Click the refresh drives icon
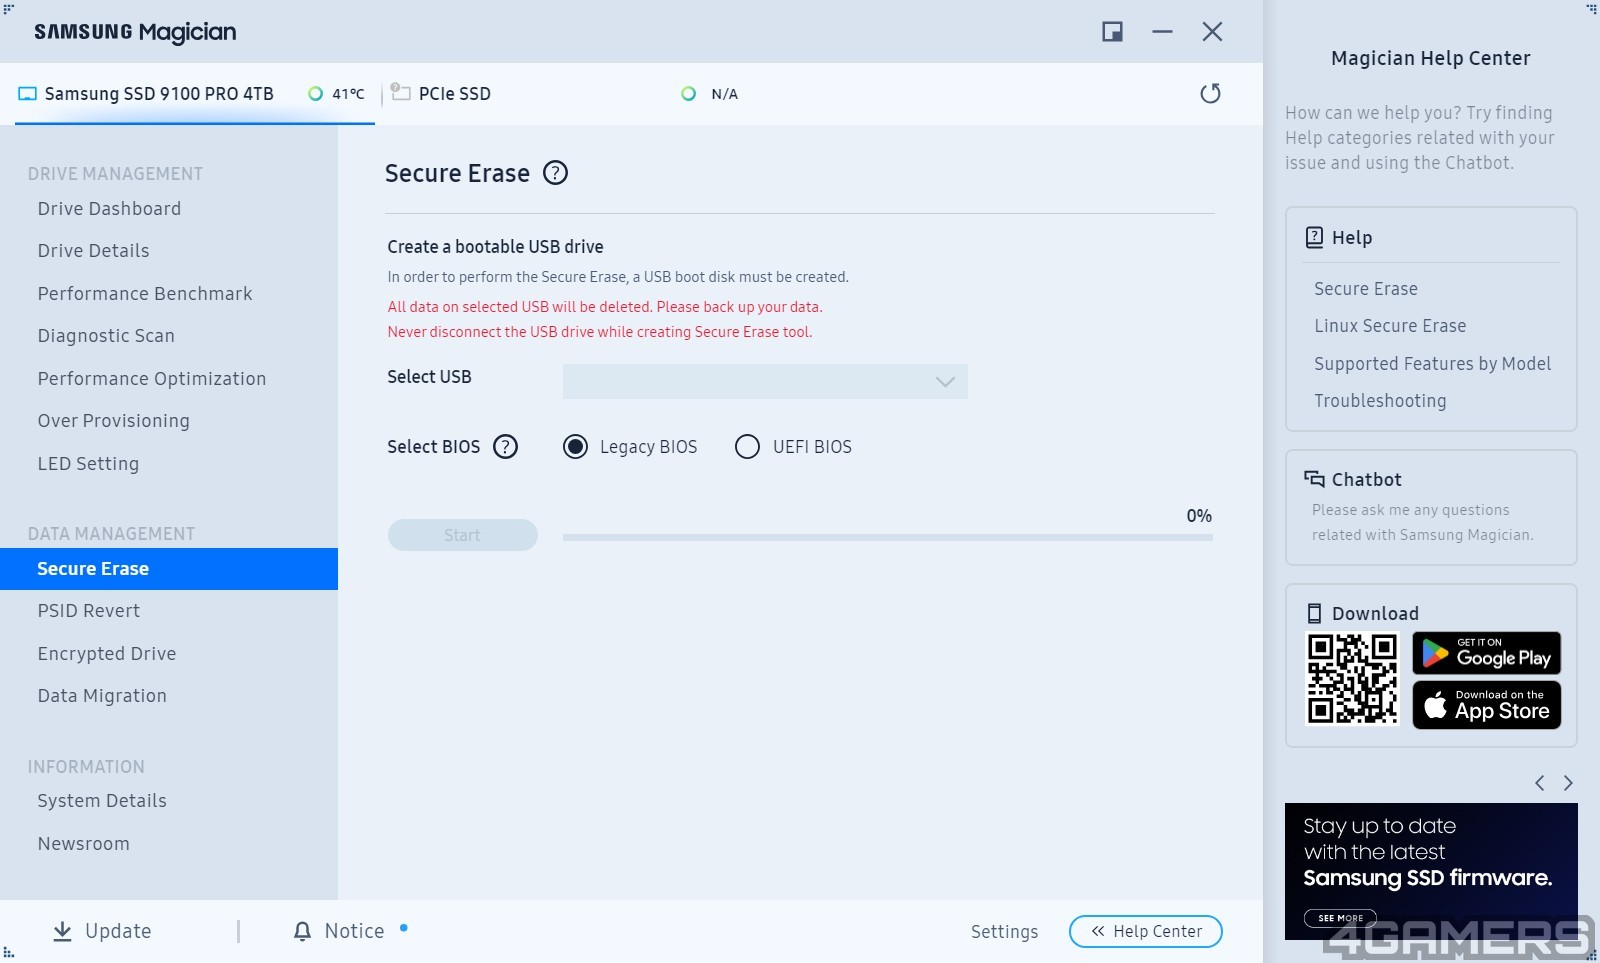1600x963 pixels. pos(1210,93)
